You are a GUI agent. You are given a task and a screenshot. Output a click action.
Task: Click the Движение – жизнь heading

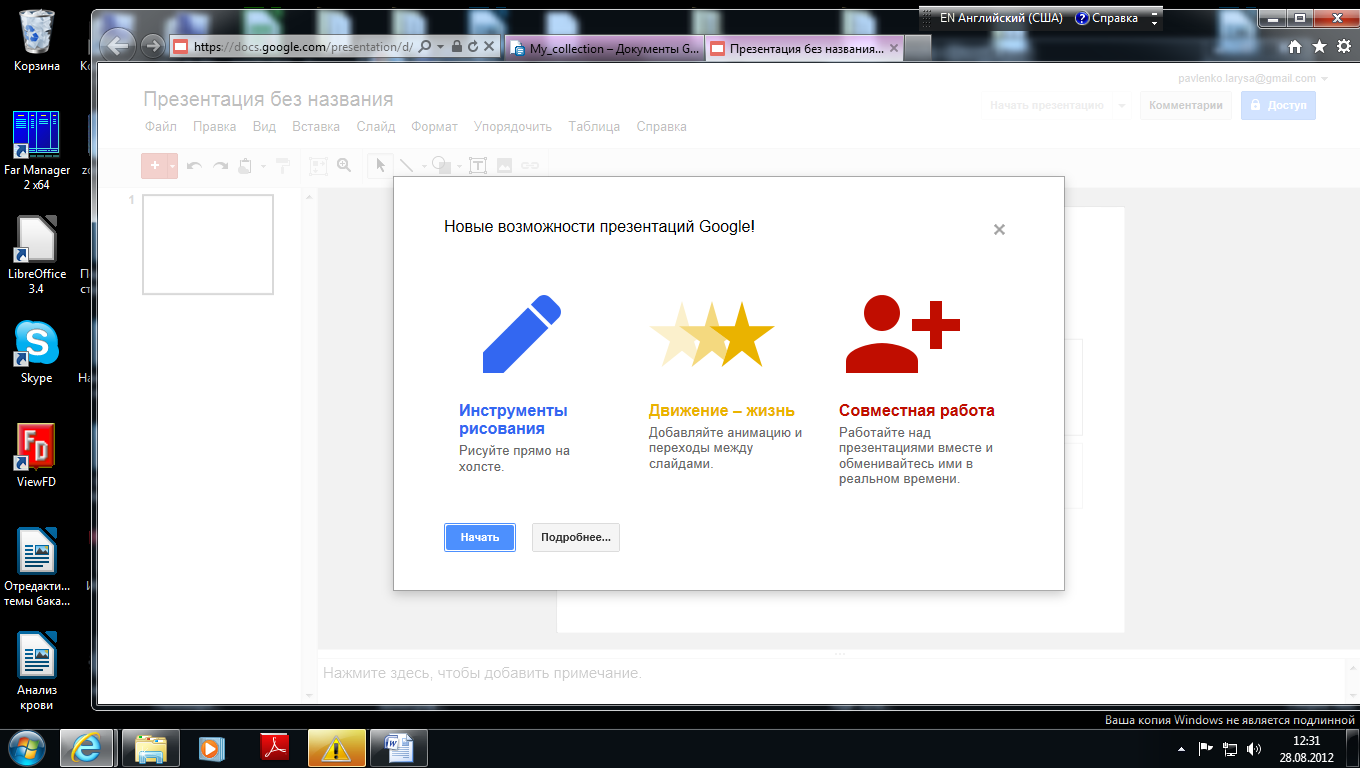click(721, 410)
